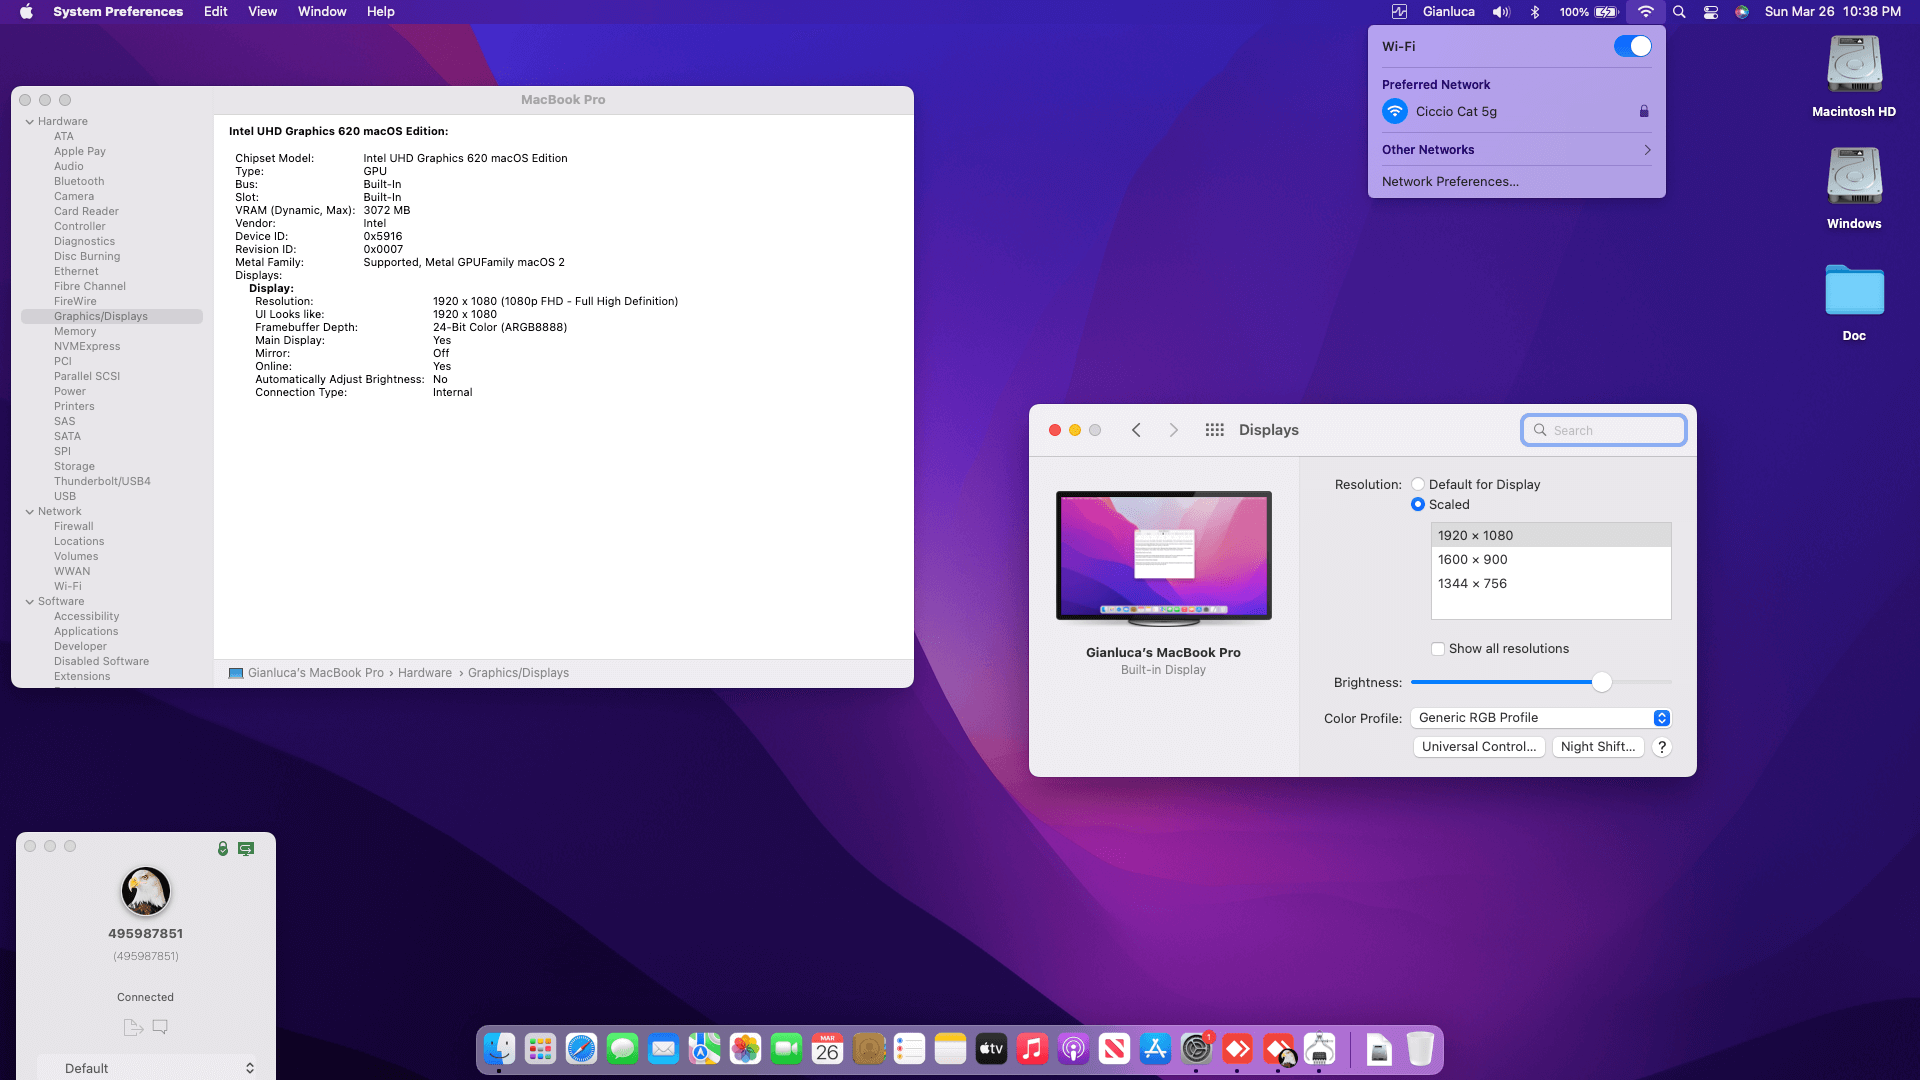1920x1080 pixels.
Task: Open the Color Profile dropdown
Action: click(1540, 718)
